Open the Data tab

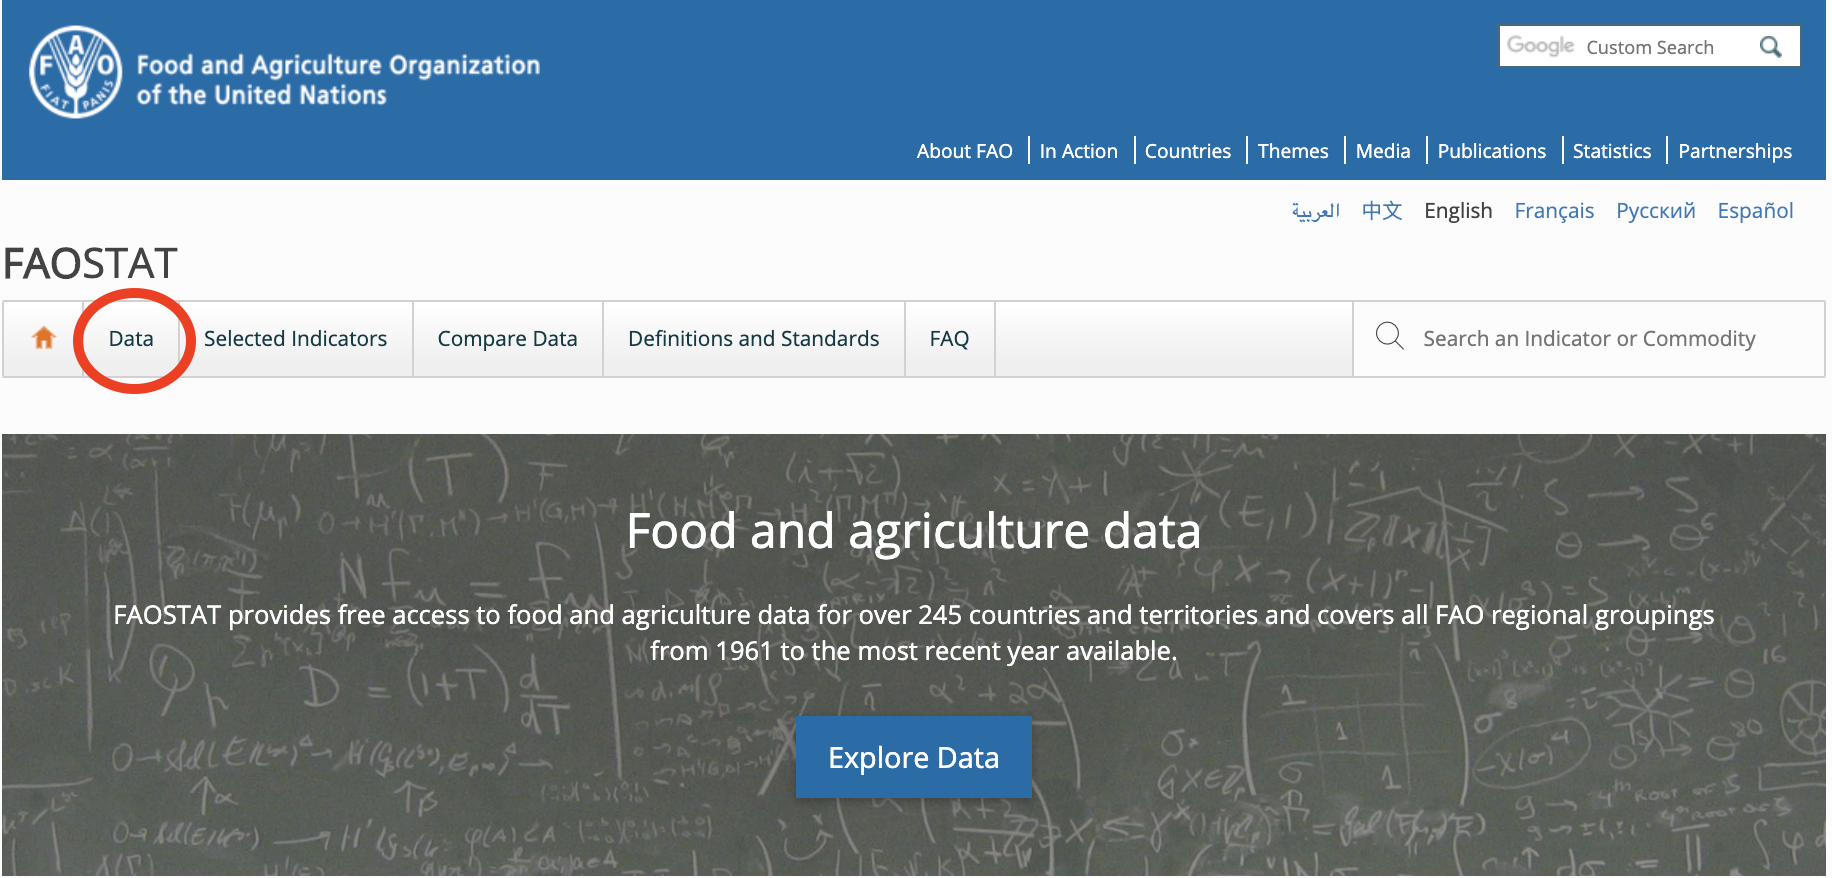131,339
